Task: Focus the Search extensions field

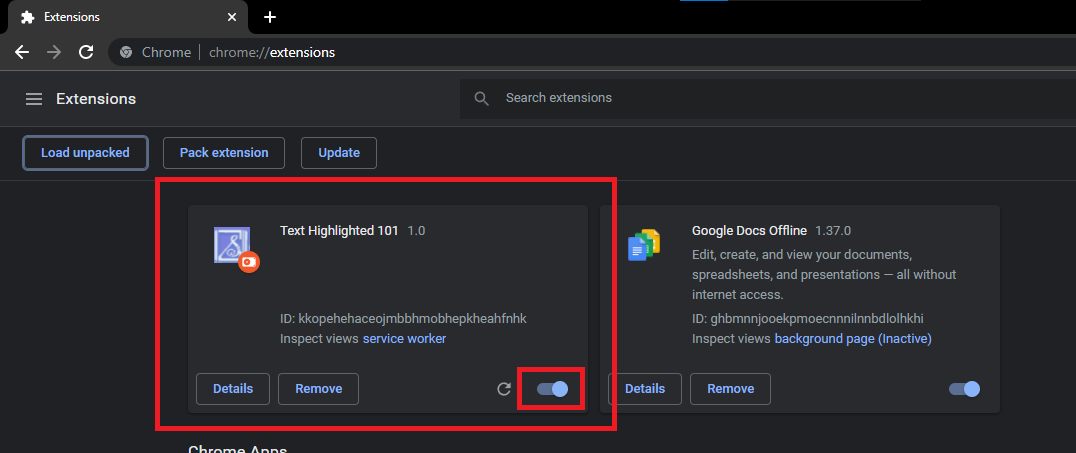Action: tap(768, 98)
